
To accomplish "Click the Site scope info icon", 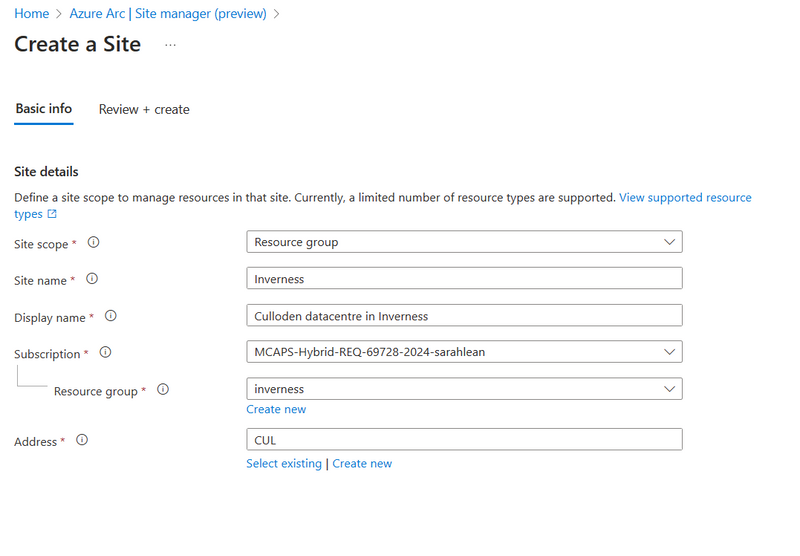I will pos(93,242).
